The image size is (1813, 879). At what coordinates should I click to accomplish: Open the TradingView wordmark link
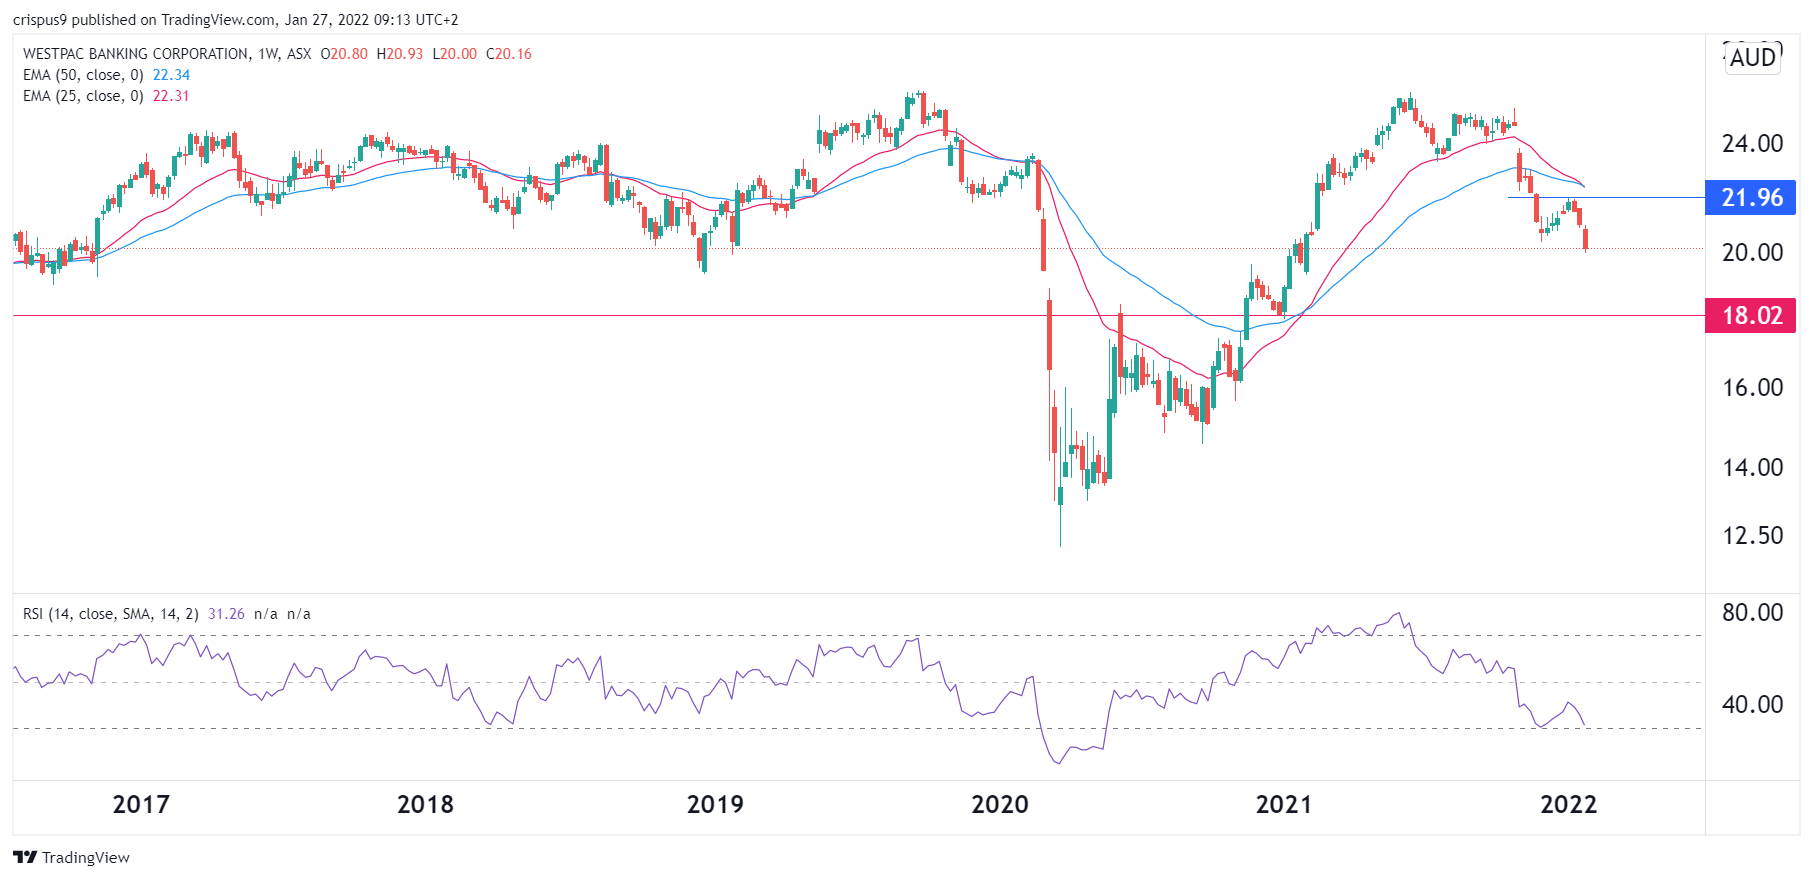(x=86, y=857)
